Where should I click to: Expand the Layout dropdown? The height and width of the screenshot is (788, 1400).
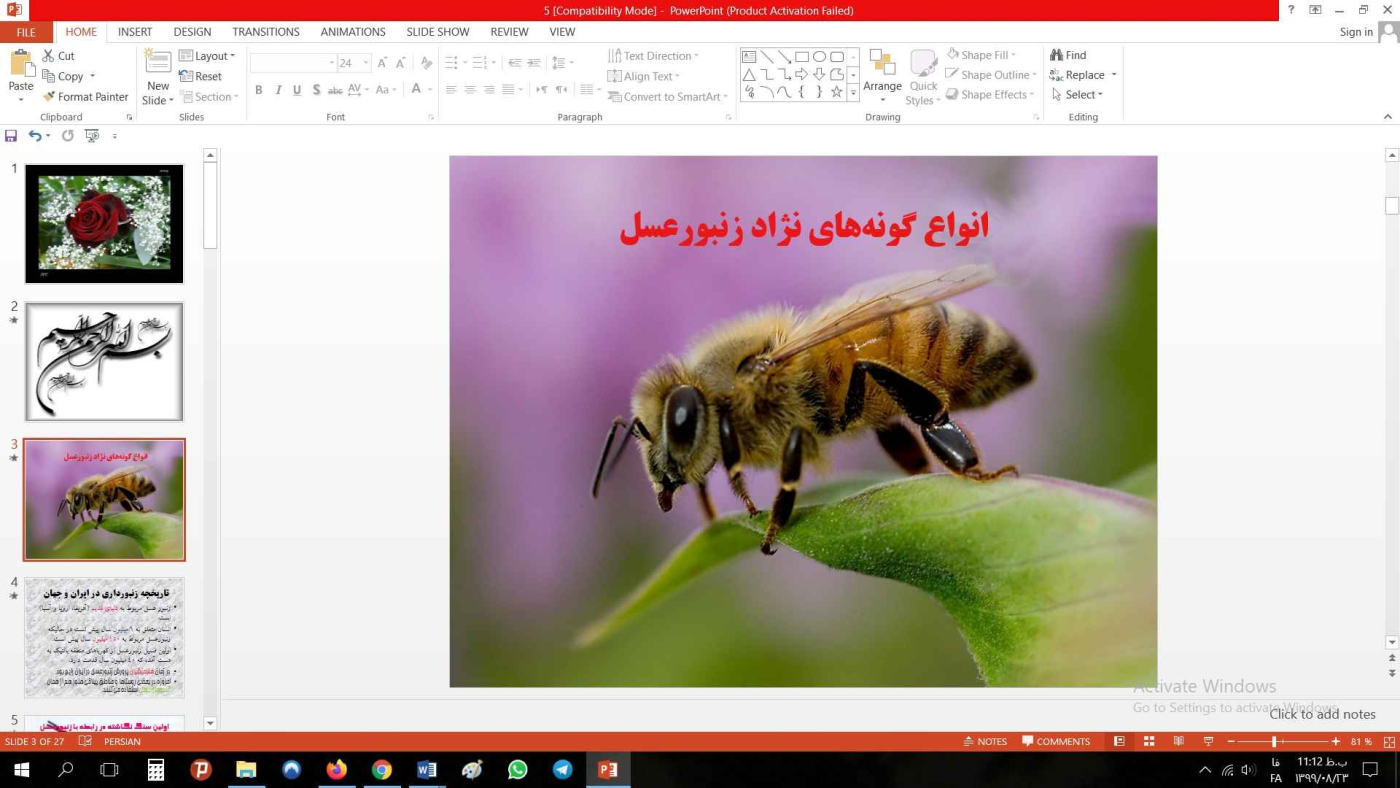pyautogui.click(x=207, y=56)
